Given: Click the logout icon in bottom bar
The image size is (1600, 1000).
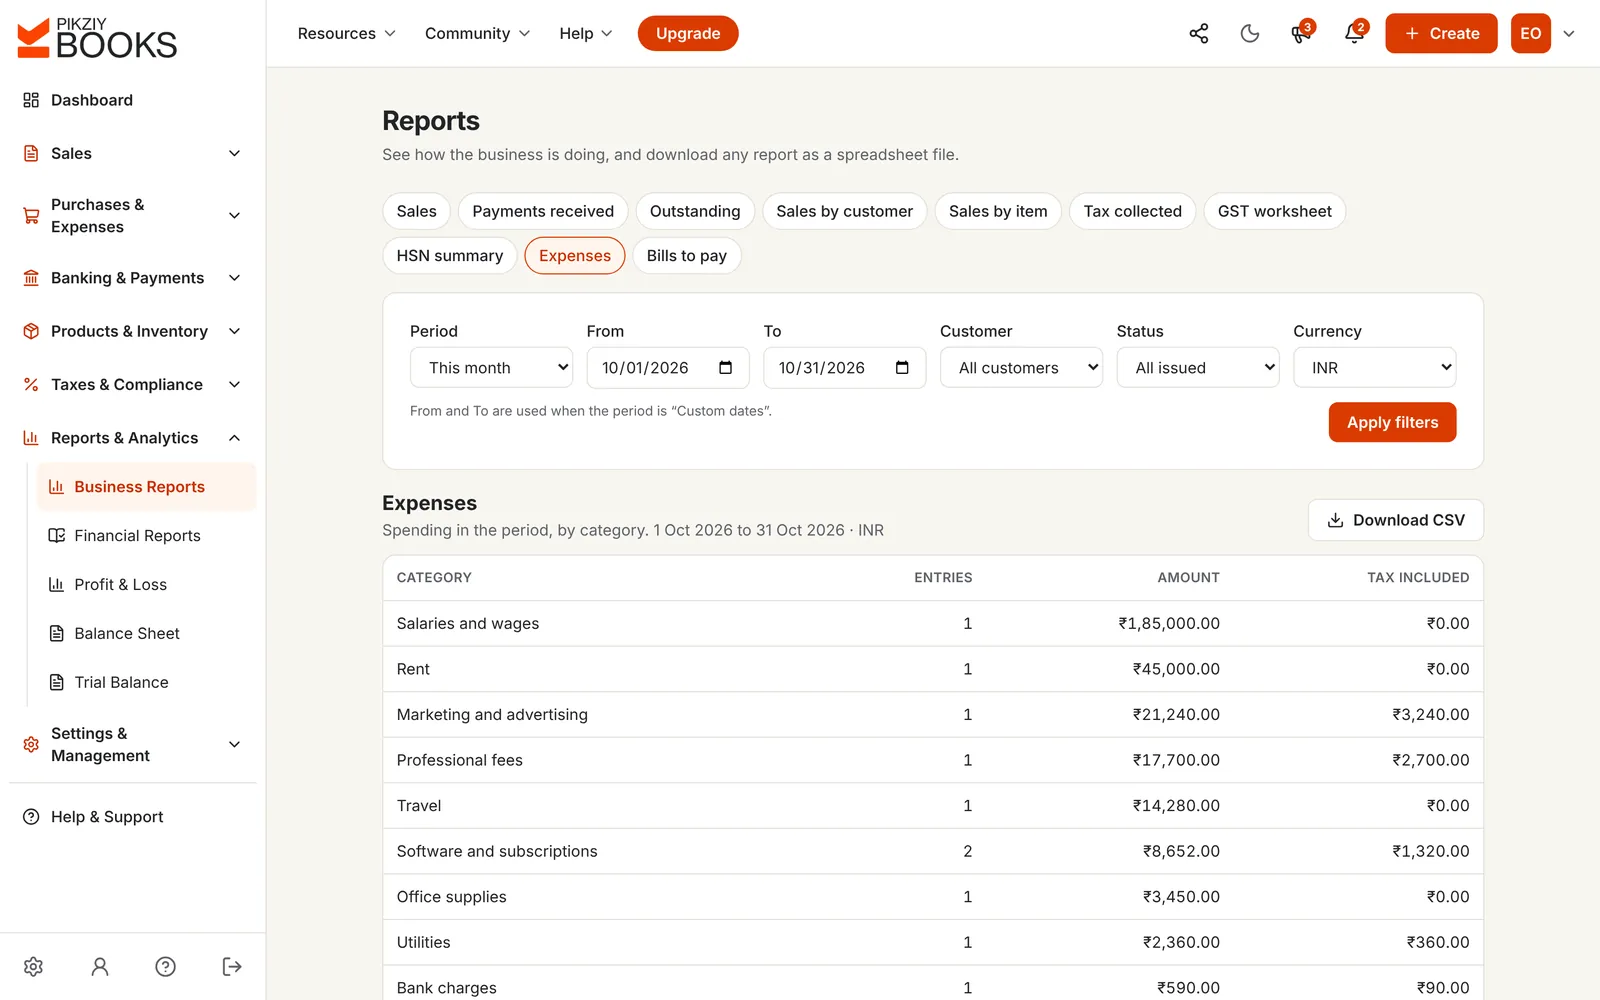Looking at the screenshot, I should [x=232, y=966].
